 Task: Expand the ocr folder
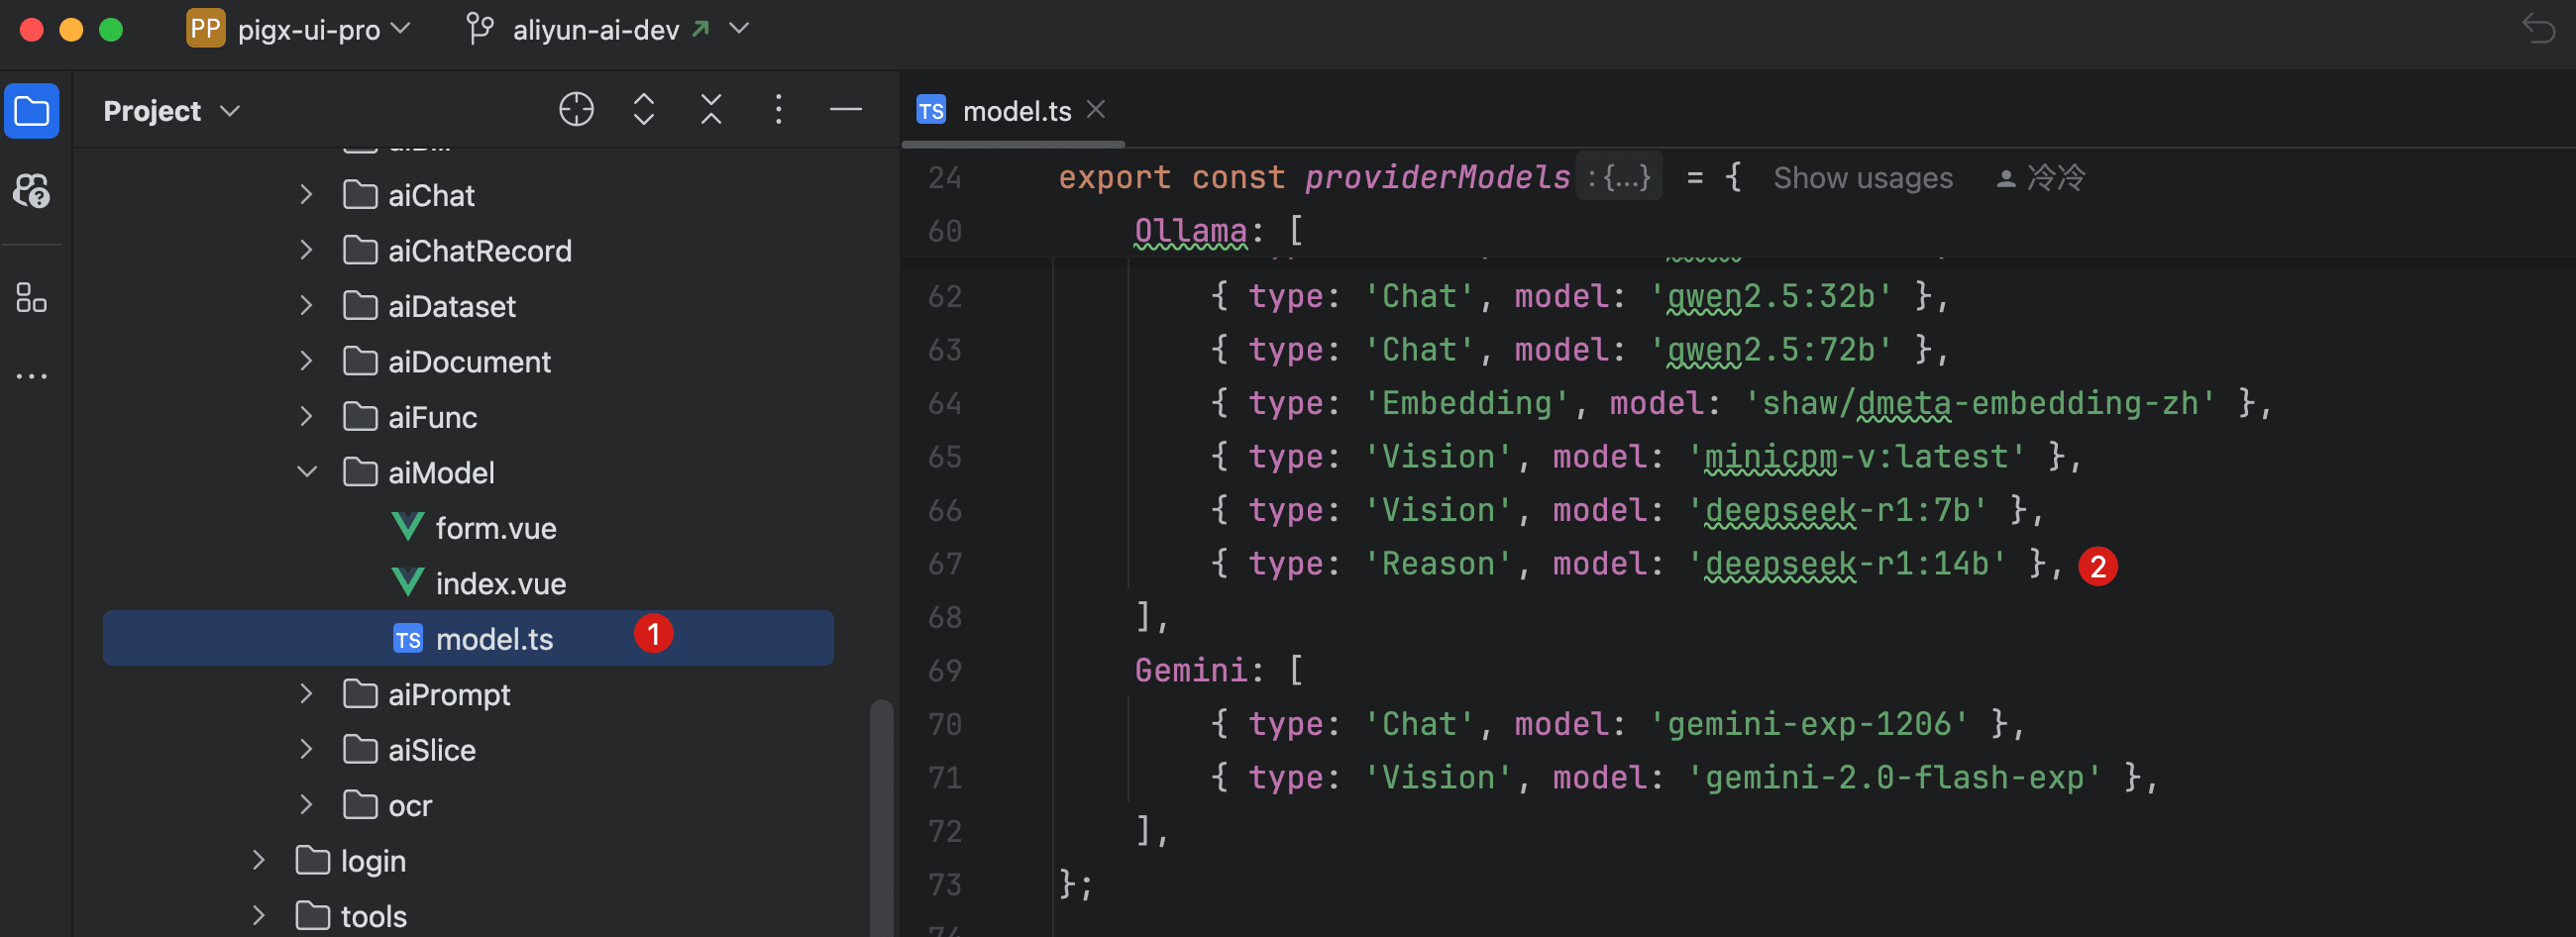point(306,805)
